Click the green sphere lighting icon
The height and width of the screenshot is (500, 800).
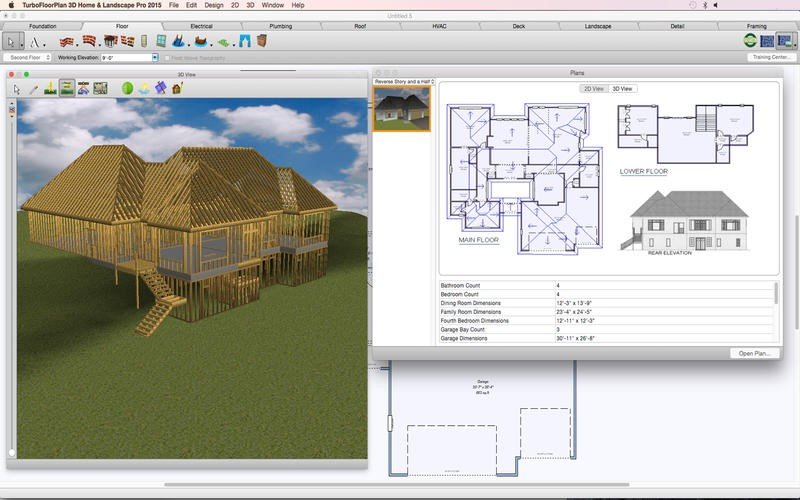coord(128,88)
